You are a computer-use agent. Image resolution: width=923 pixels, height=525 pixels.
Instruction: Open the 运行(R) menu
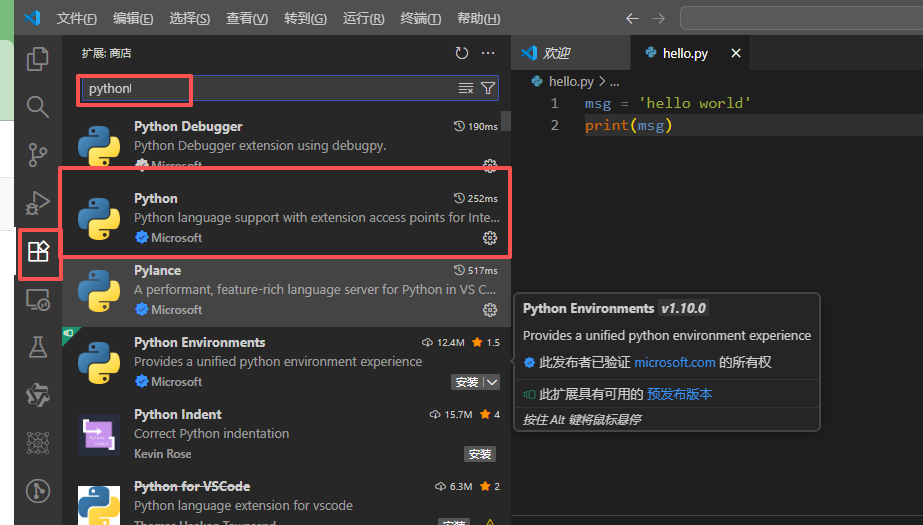pyautogui.click(x=364, y=18)
